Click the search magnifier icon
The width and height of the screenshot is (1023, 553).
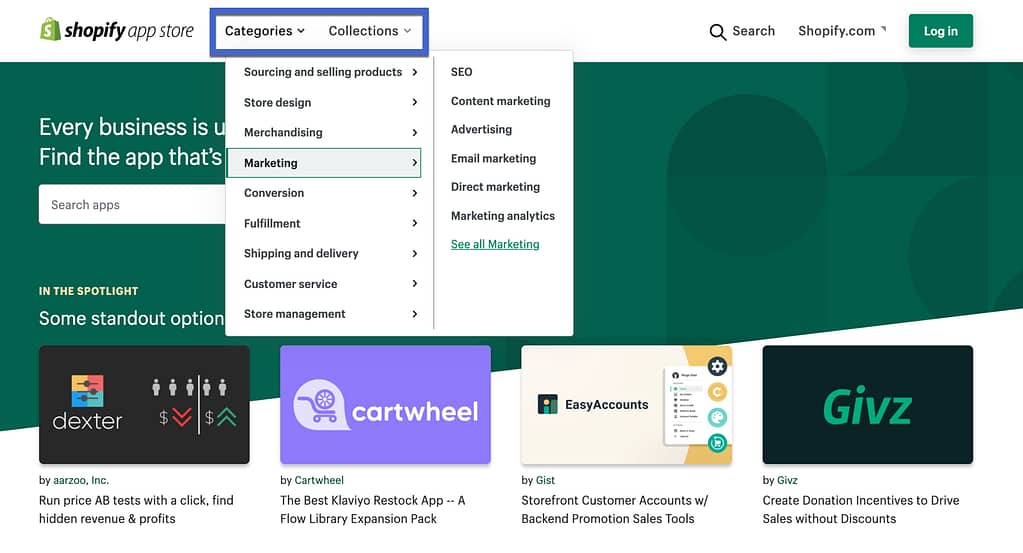(718, 32)
